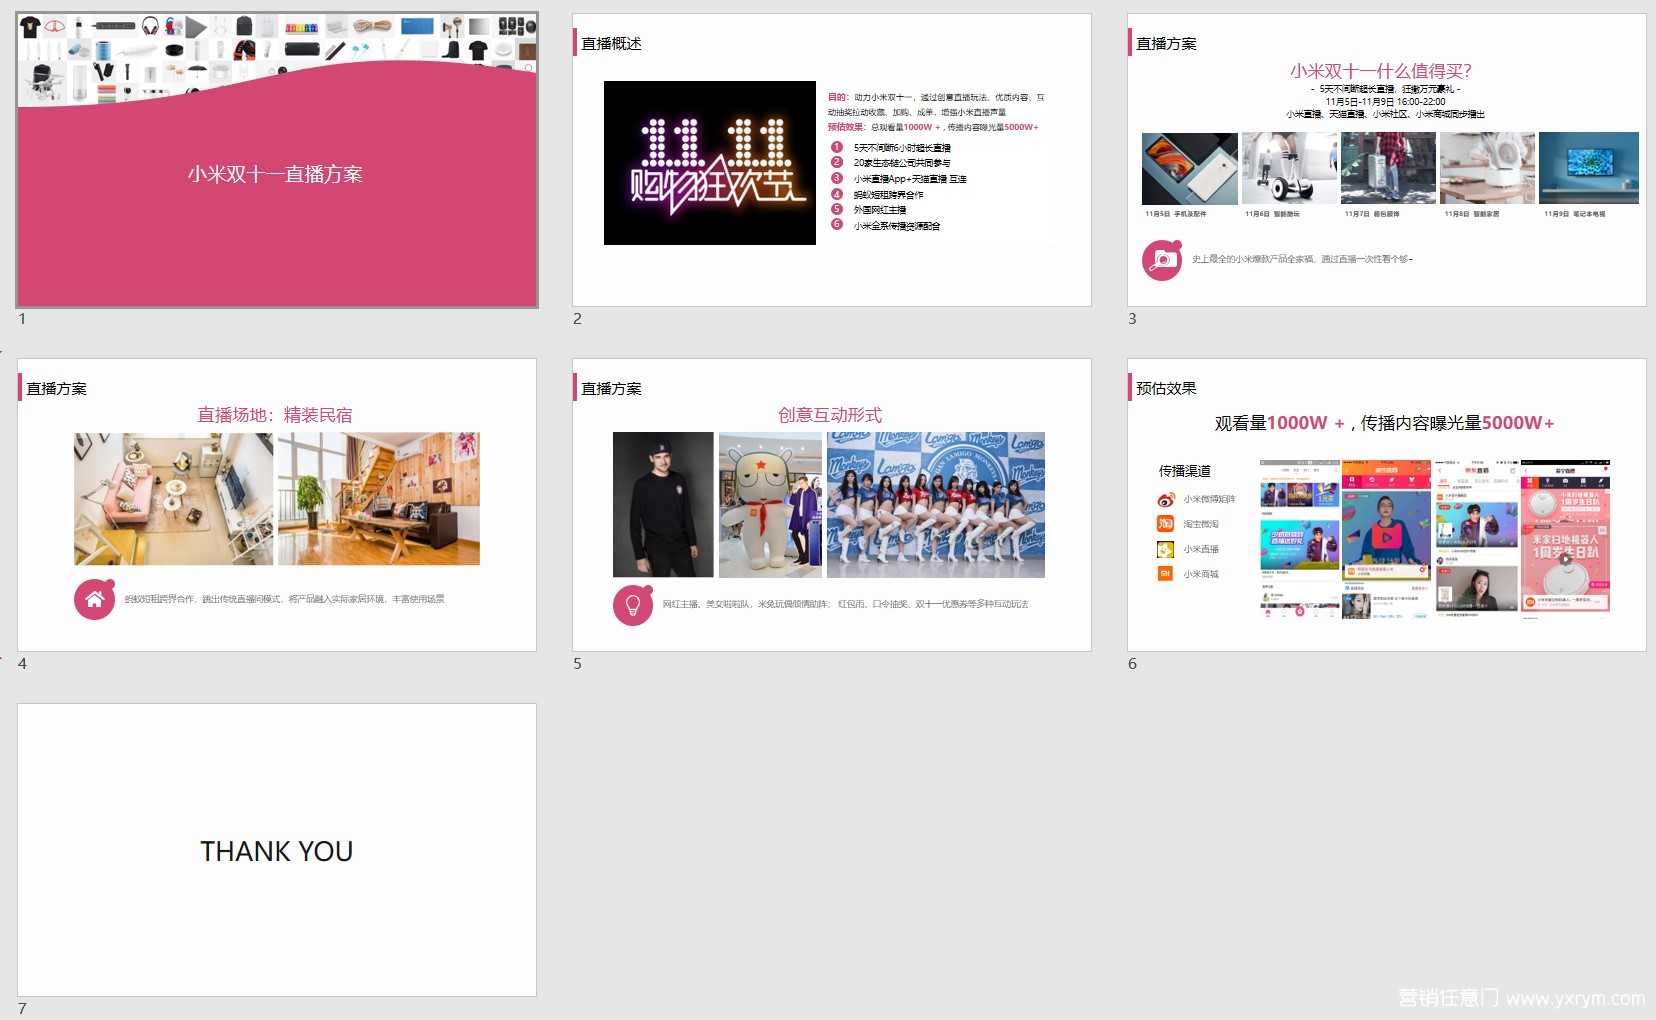Click the cover title 小米双十一直播方案
This screenshot has height=1020, width=1656.
pos(275,174)
